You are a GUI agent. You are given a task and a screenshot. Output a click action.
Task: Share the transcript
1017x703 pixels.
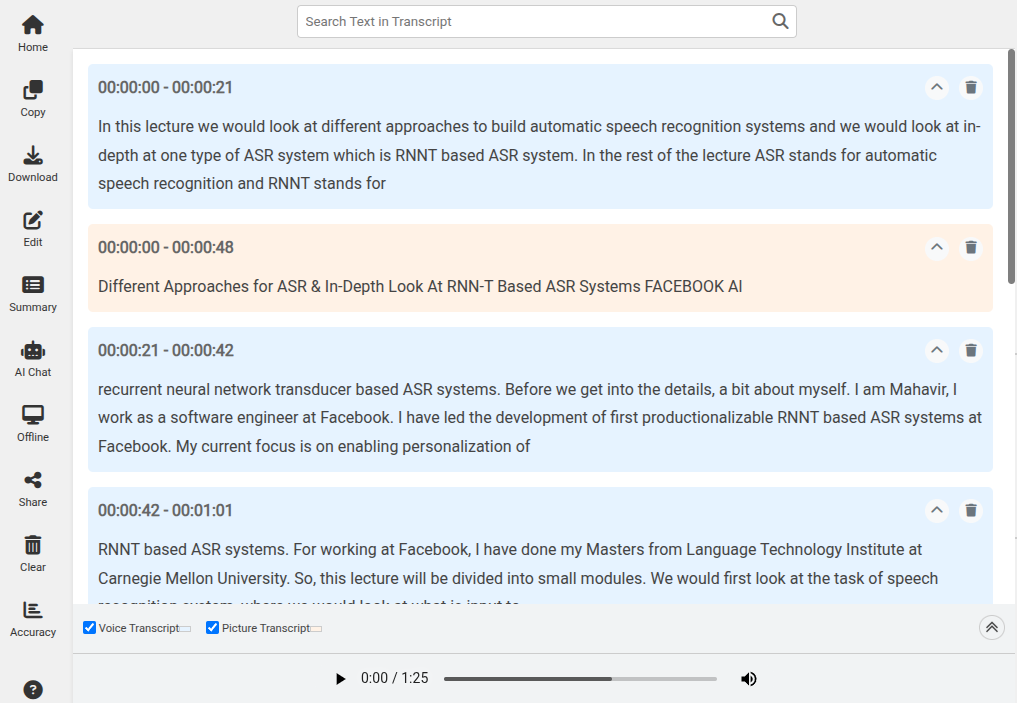coord(32,488)
